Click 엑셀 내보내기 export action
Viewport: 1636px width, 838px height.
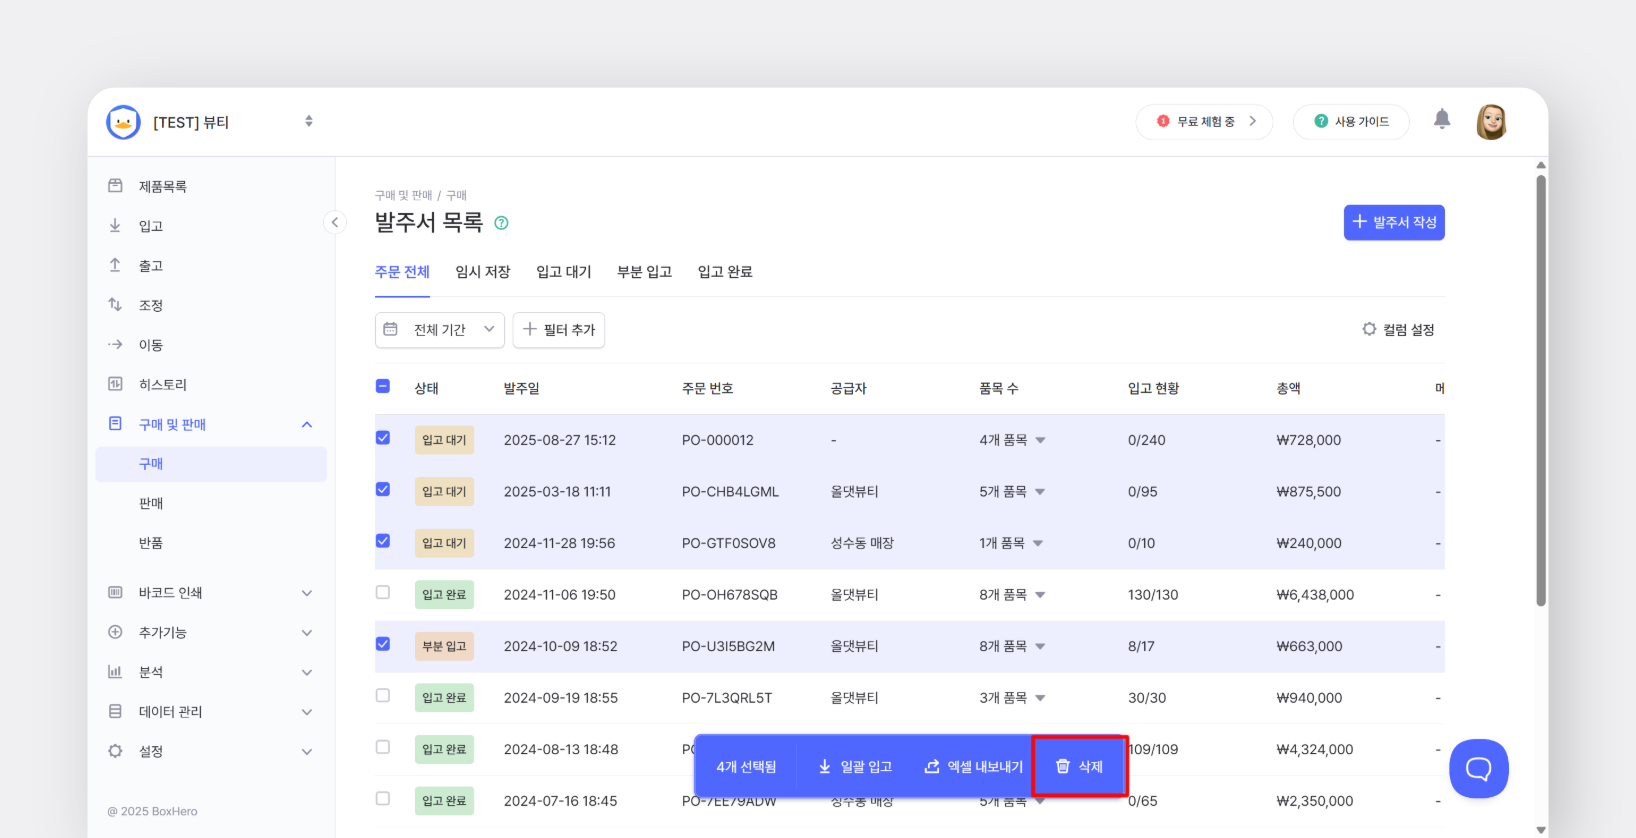973,767
